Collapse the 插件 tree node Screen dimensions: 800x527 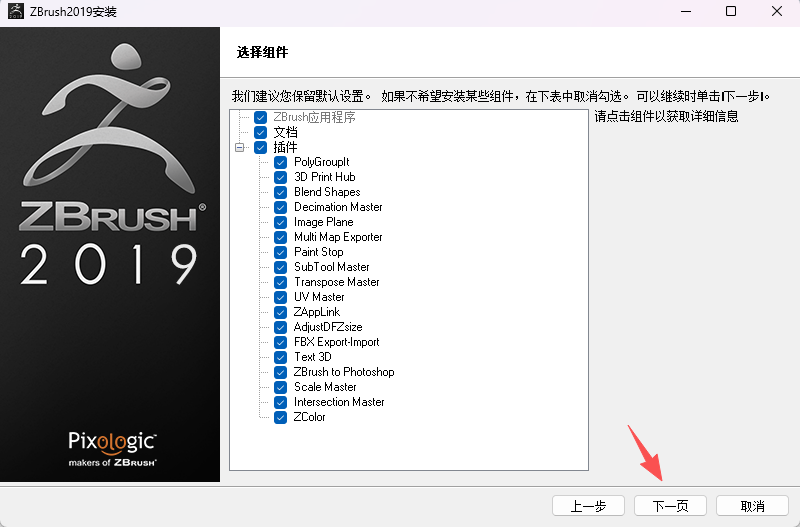pos(239,147)
